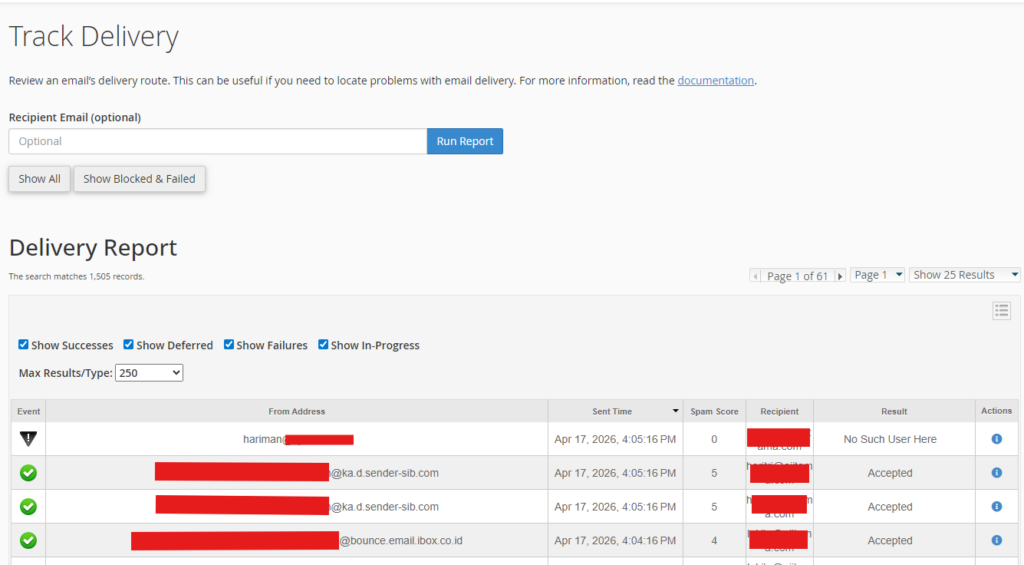This screenshot has height=565, width=1024.
Task: Toggle Show In-Progress checkbox
Action: (323, 345)
